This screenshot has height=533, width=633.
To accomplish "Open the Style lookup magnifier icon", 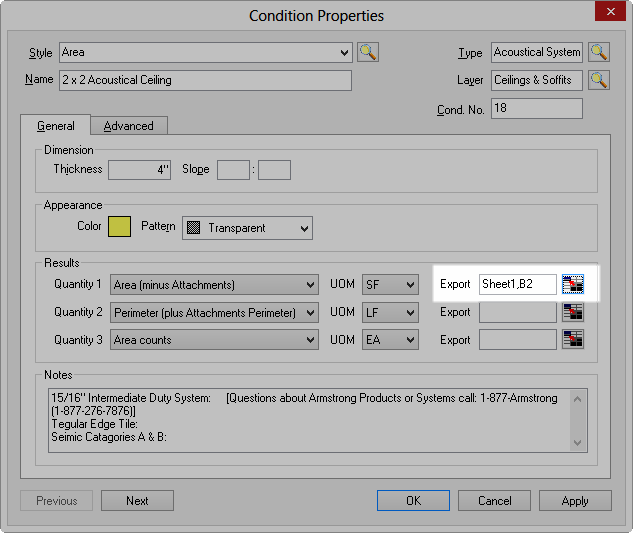I will pyautogui.click(x=368, y=52).
